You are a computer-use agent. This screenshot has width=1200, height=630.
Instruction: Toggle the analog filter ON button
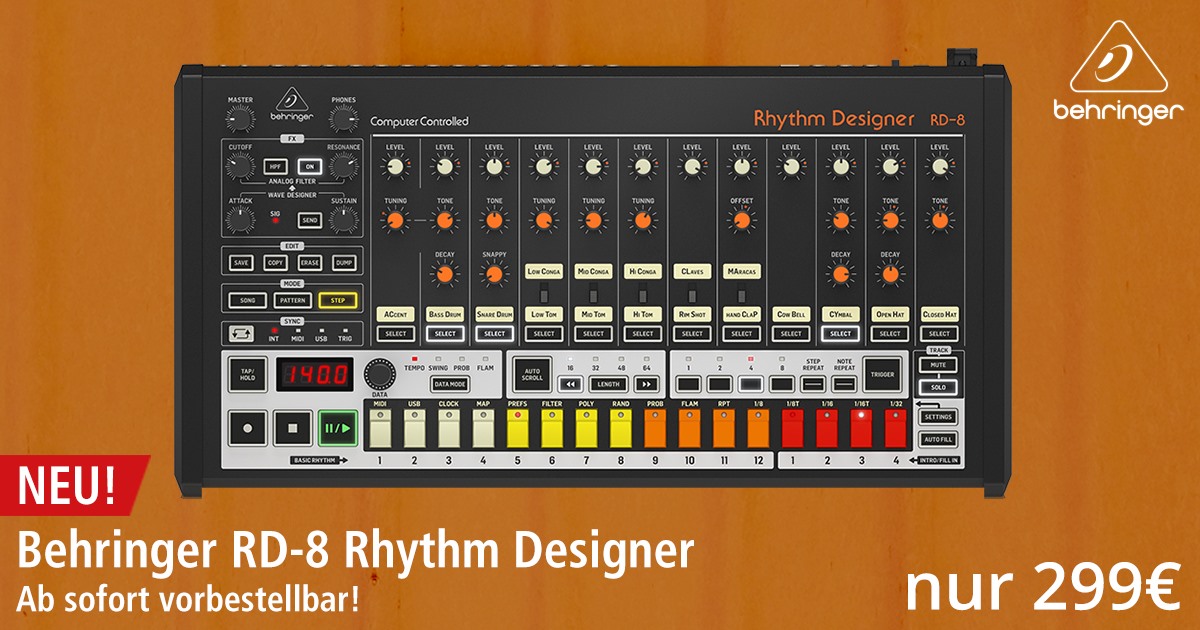[x=310, y=167]
